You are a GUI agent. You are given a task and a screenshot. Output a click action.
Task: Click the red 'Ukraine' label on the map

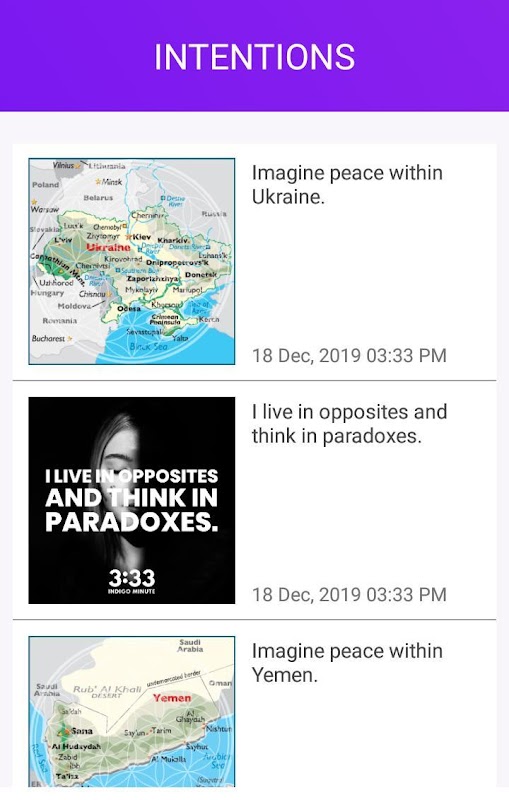tap(108, 247)
